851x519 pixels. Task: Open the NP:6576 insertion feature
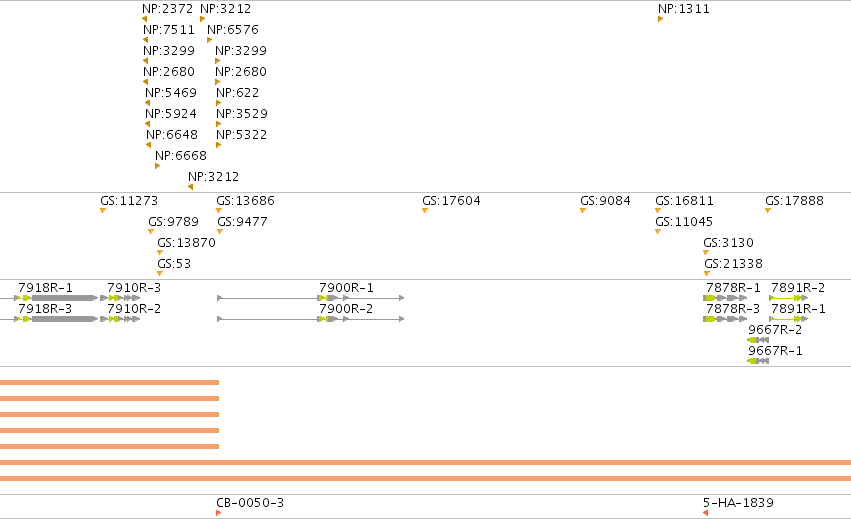click(x=209, y=40)
